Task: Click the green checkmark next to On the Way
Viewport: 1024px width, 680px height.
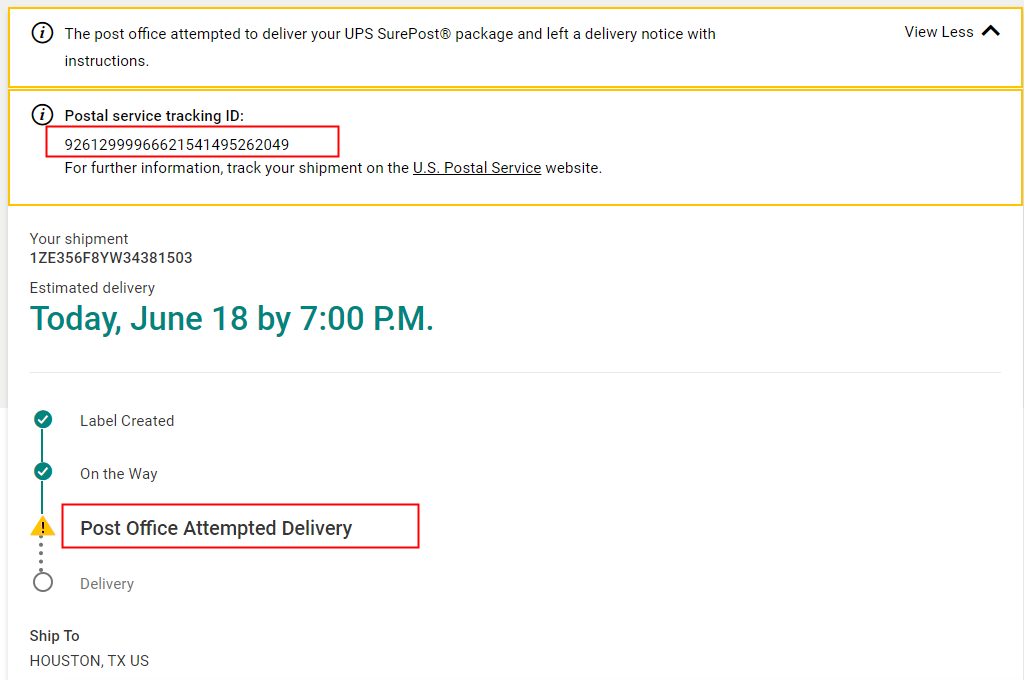Action: click(42, 471)
